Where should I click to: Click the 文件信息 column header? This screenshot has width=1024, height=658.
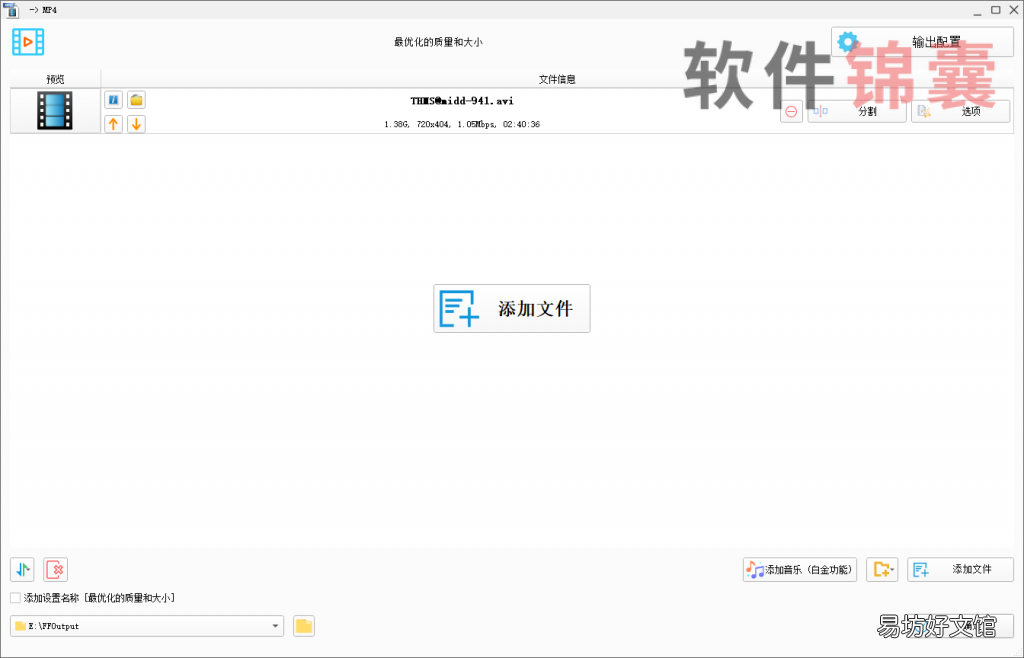(557, 79)
